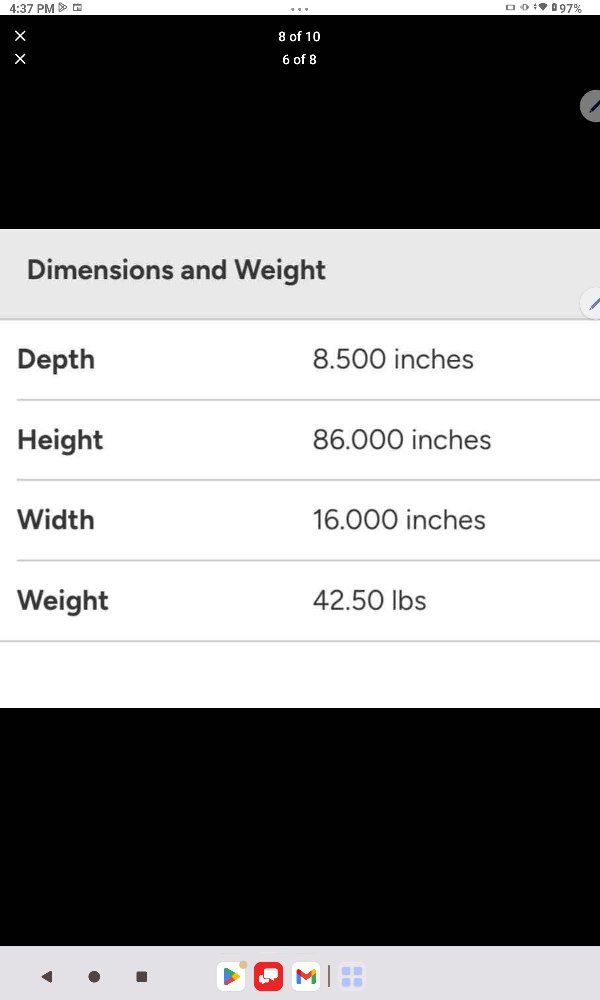Image resolution: width=600 pixels, height=1000 pixels.
Task: Tap the 6 of 8 counter
Action: pyautogui.click(x=299, y=59)
